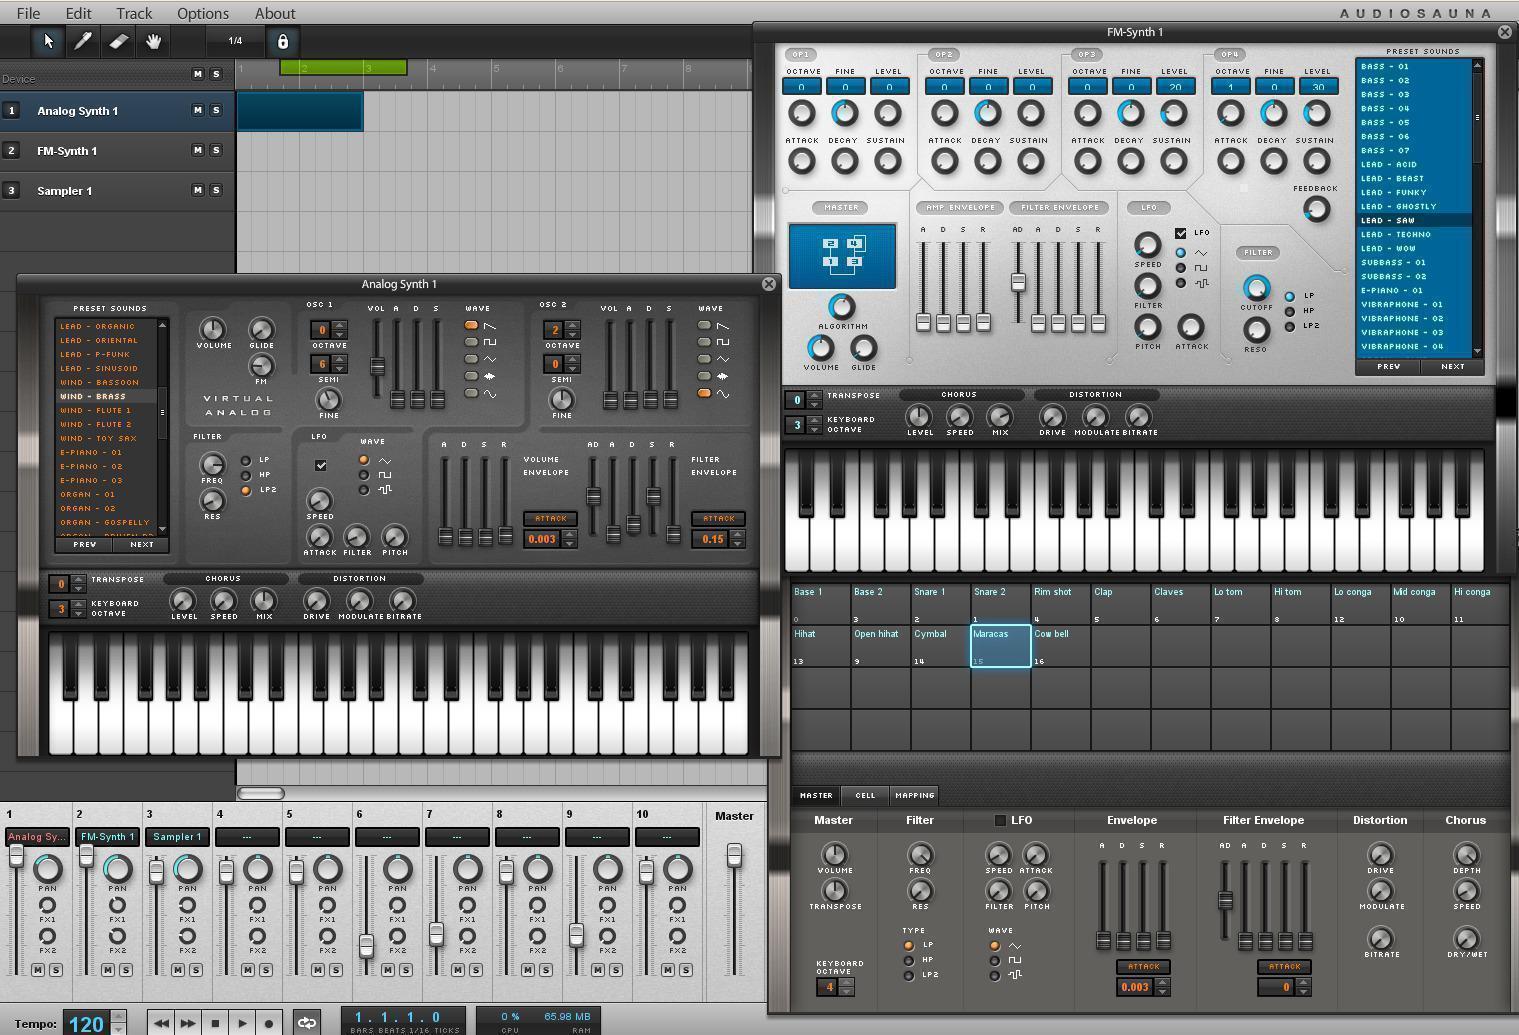Open the grid snap 1/4 selector

pos(235,41)
